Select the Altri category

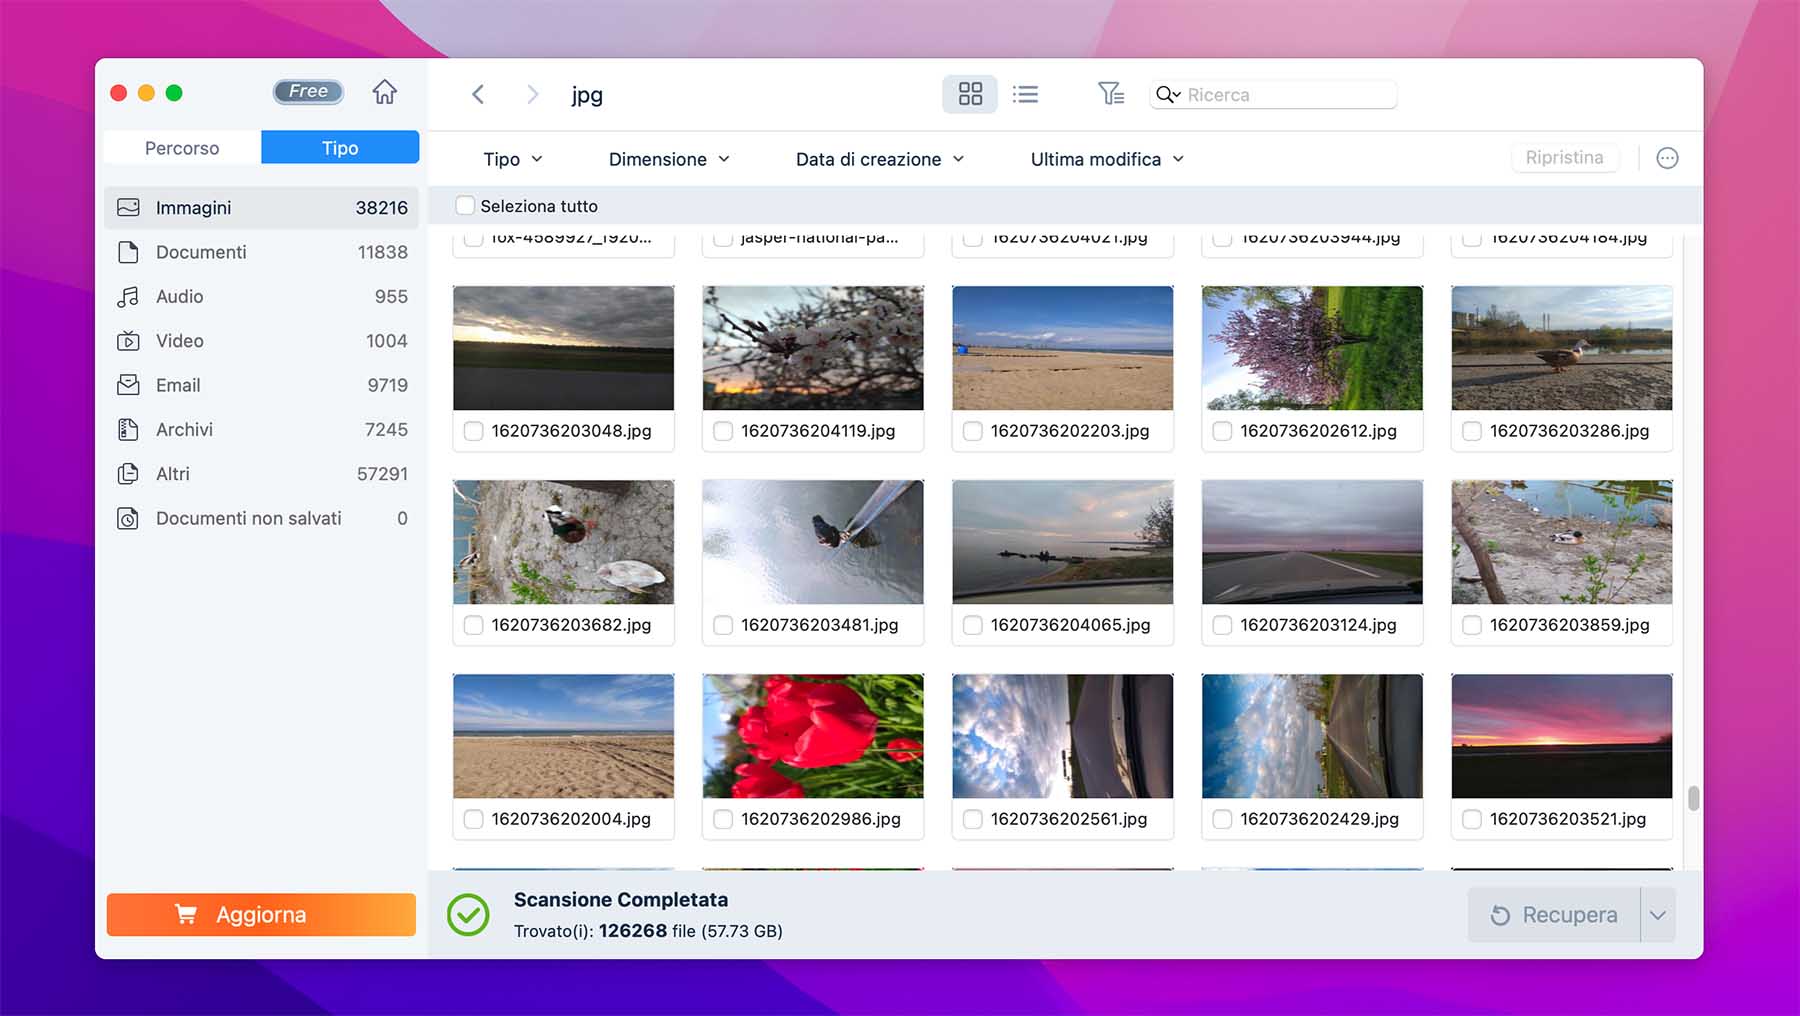(x=262, y=474)
